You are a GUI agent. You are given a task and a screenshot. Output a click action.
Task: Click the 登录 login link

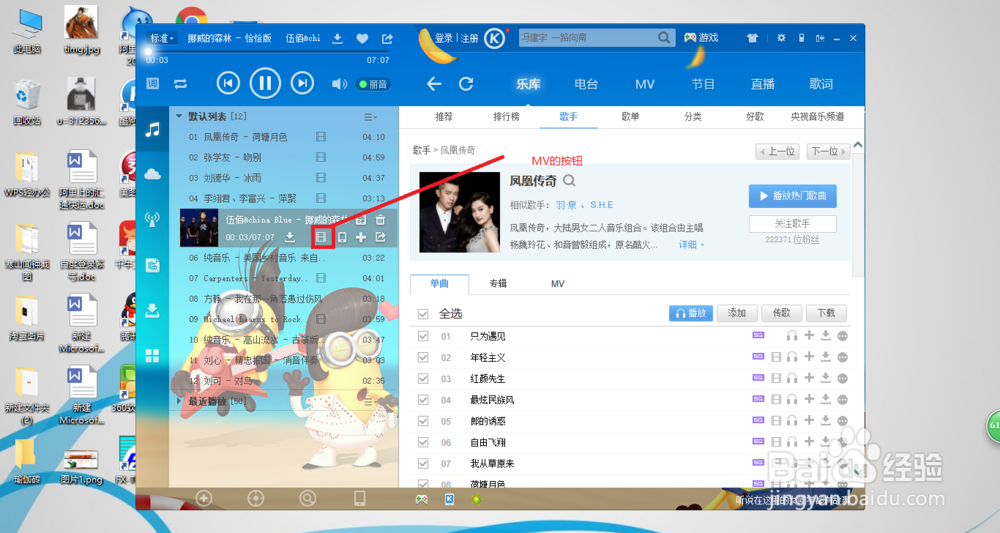coord(444,38)
